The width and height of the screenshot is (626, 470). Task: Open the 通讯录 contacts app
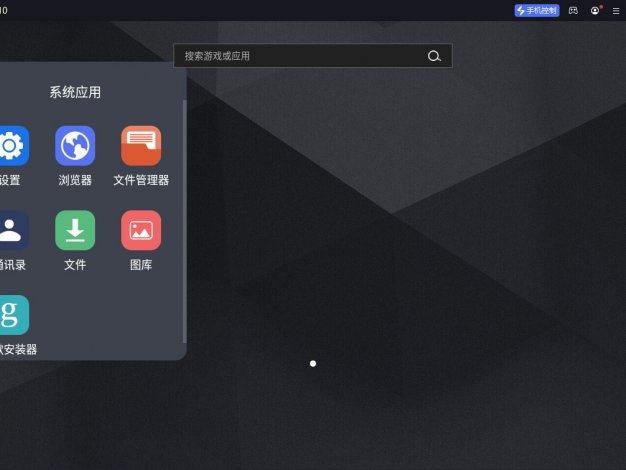(14, 230)
